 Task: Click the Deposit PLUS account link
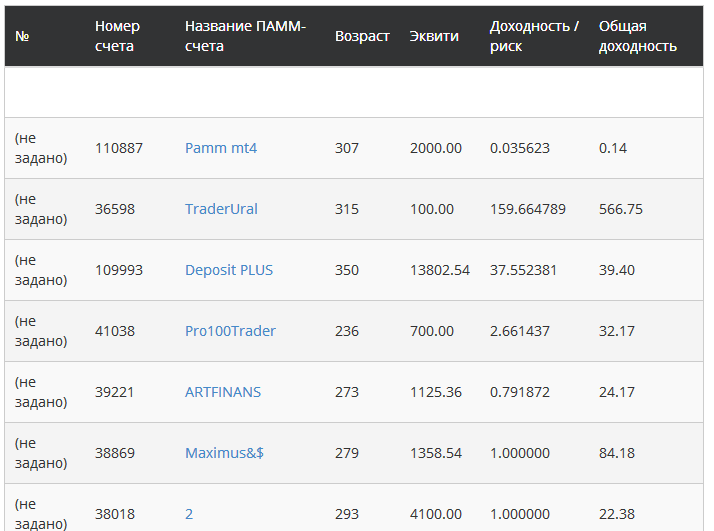[228, 270]
